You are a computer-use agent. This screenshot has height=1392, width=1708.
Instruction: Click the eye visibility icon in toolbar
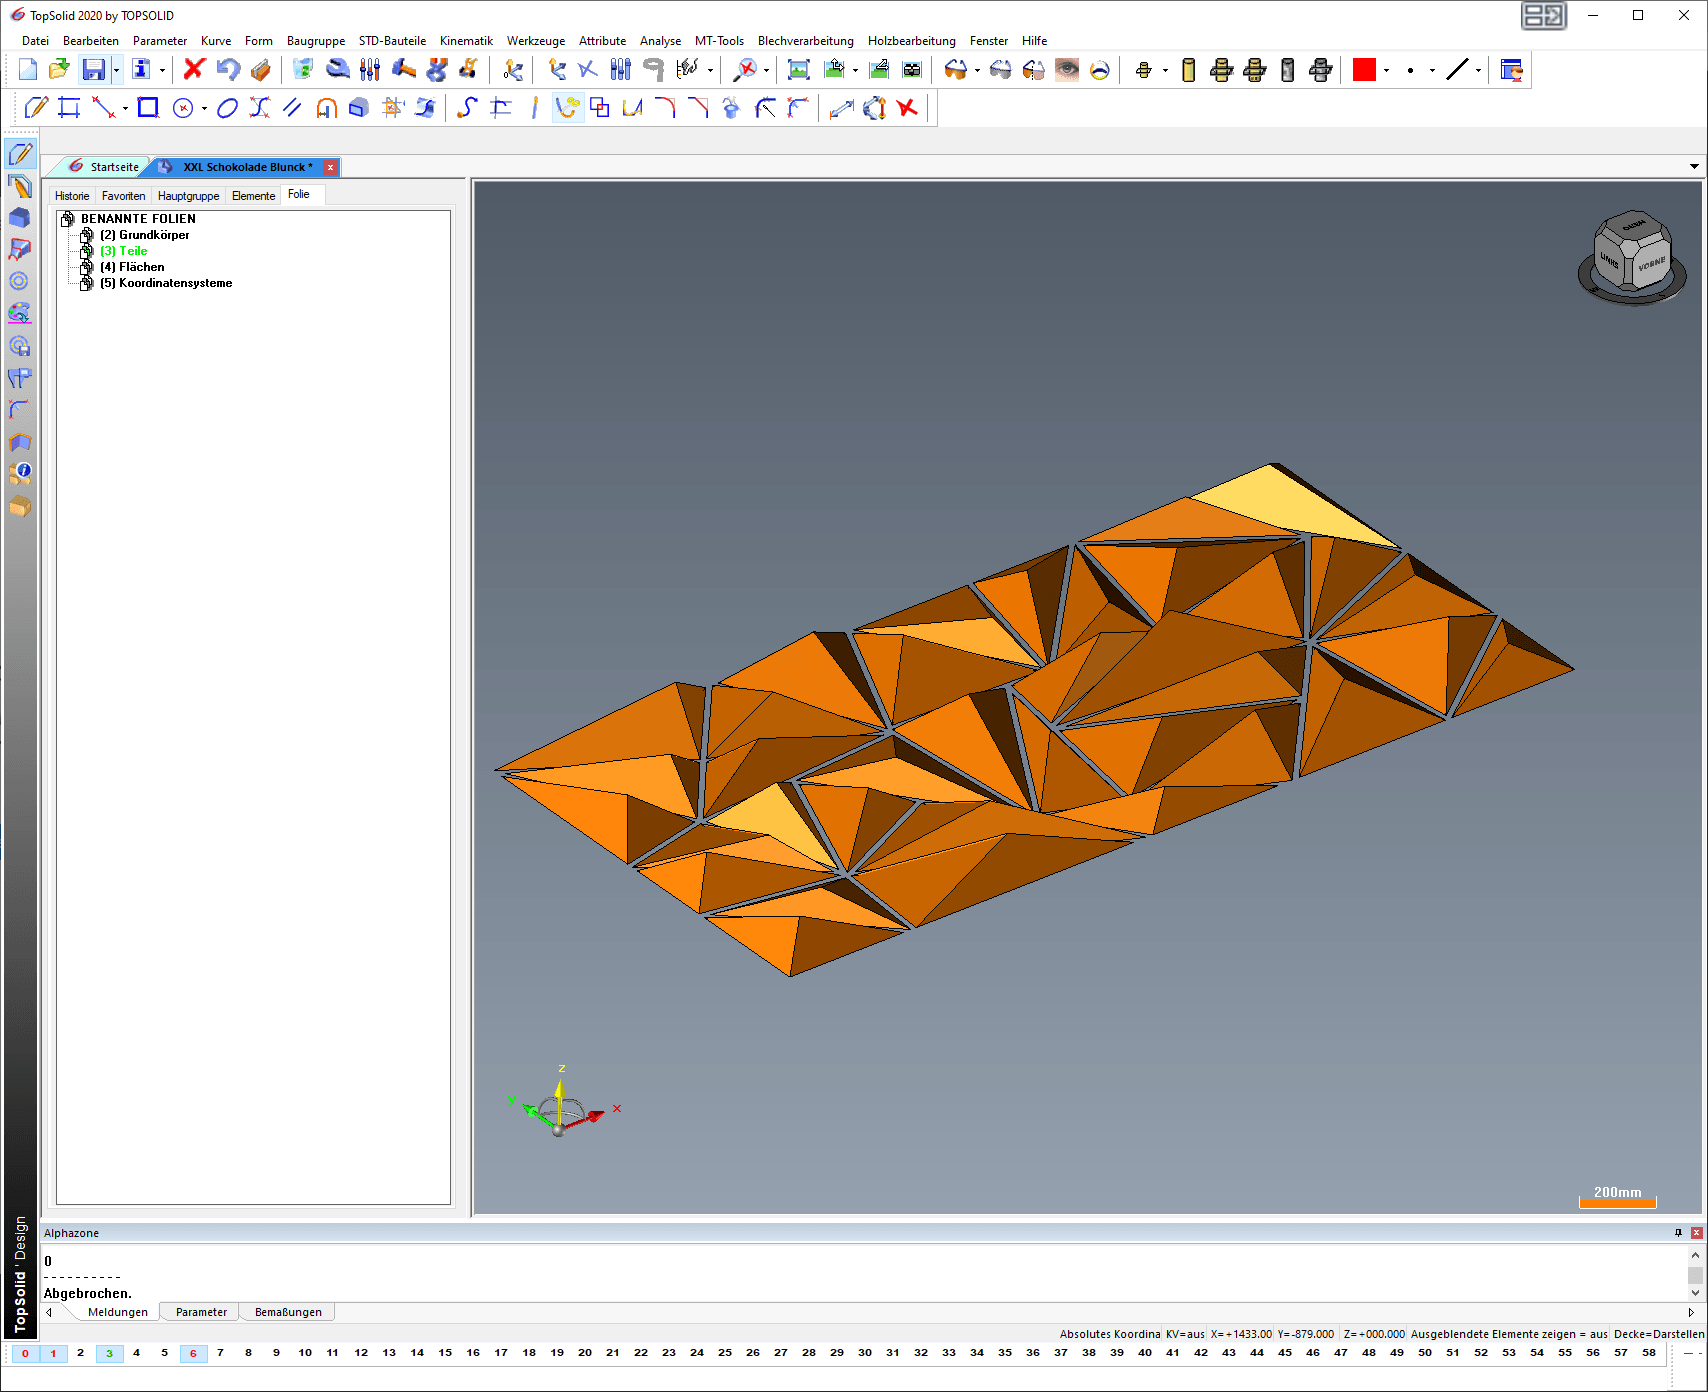[1067, 69]
